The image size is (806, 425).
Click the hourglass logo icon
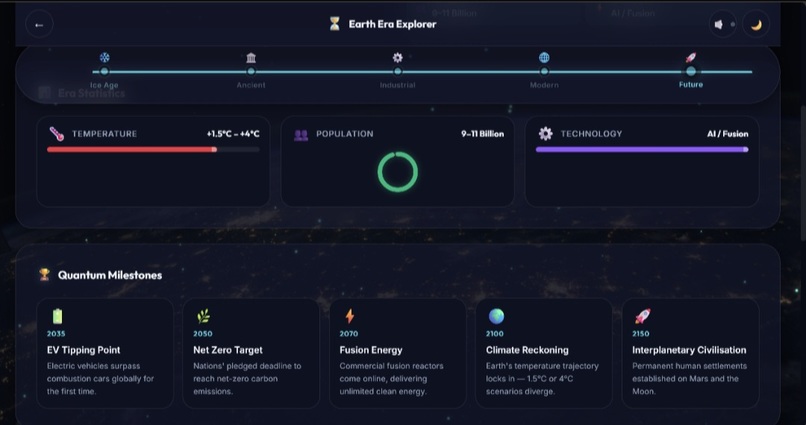tap(335, 24)
